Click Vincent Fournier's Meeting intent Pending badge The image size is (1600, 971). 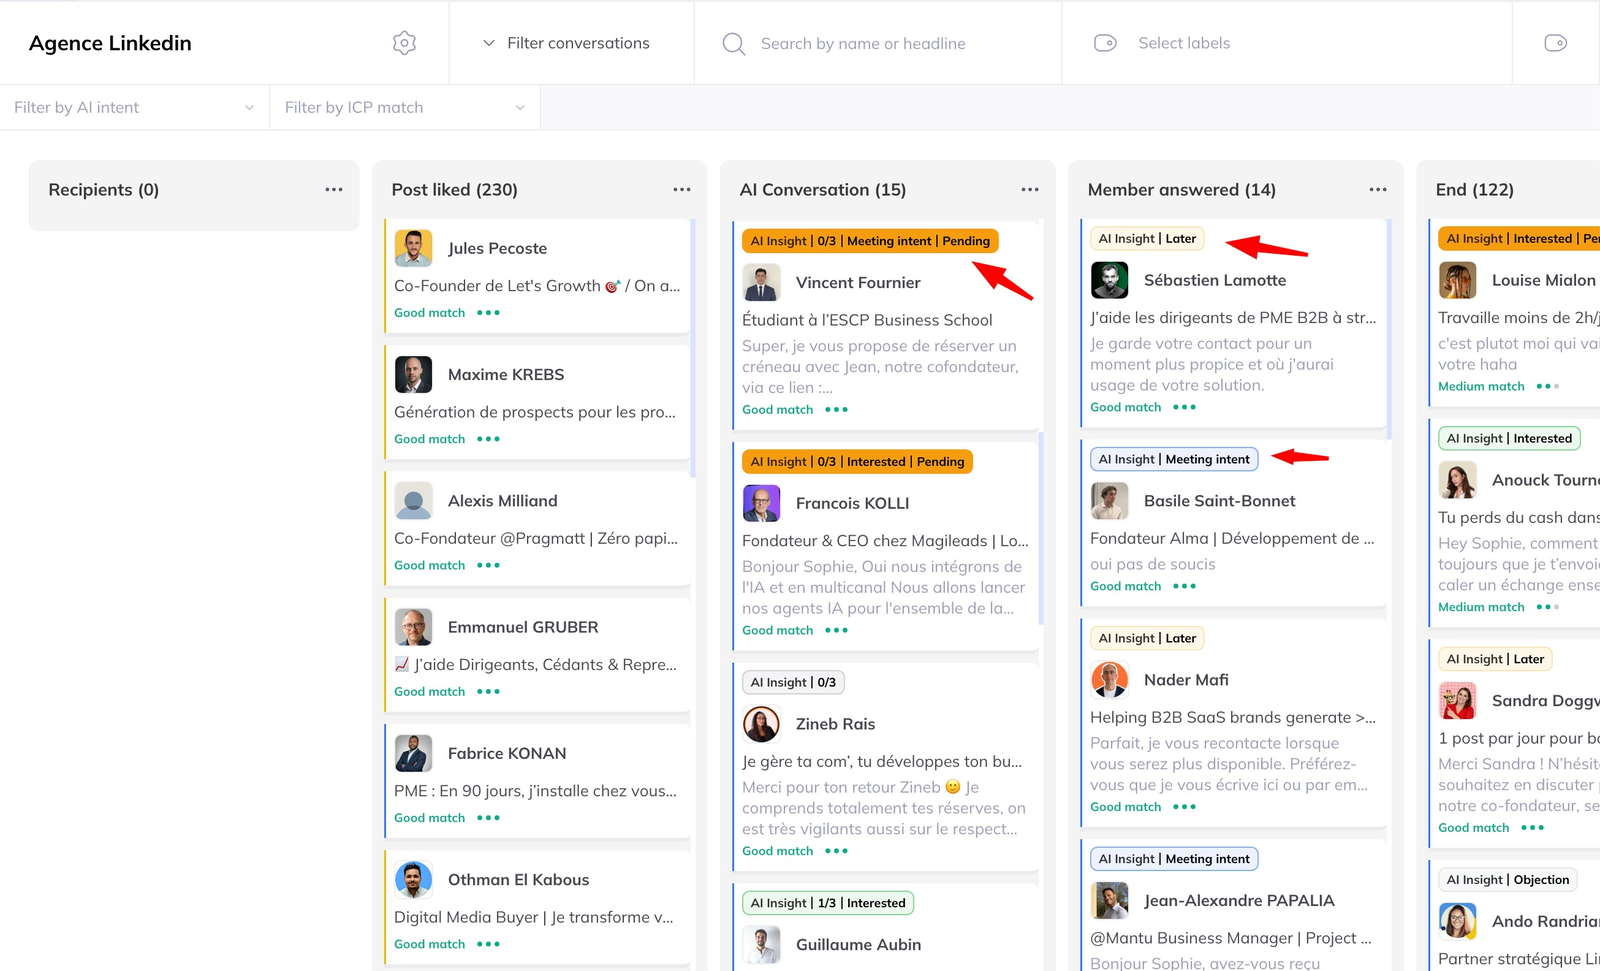pos(870,241)
